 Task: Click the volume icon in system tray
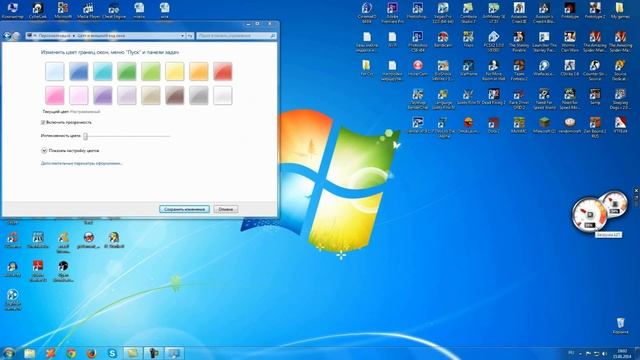pos(604,353)
